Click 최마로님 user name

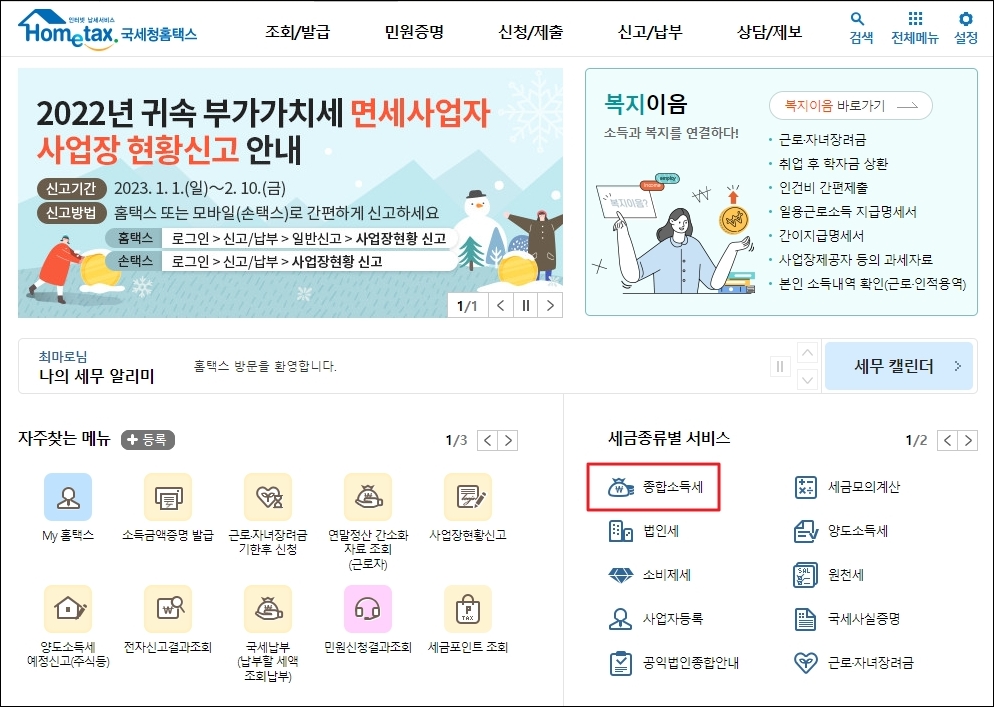point(63,356)
